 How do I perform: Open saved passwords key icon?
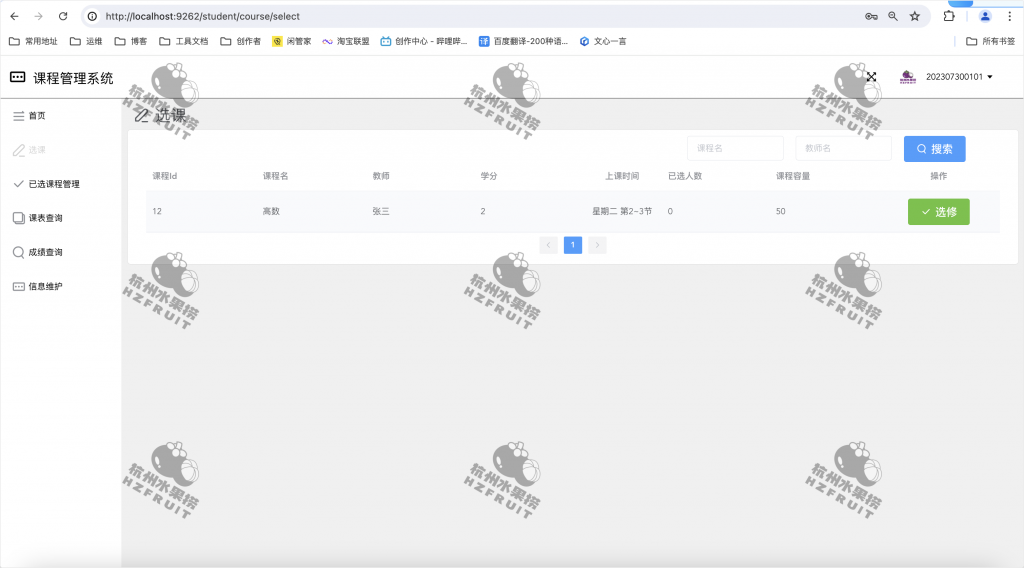coord(871,16)
